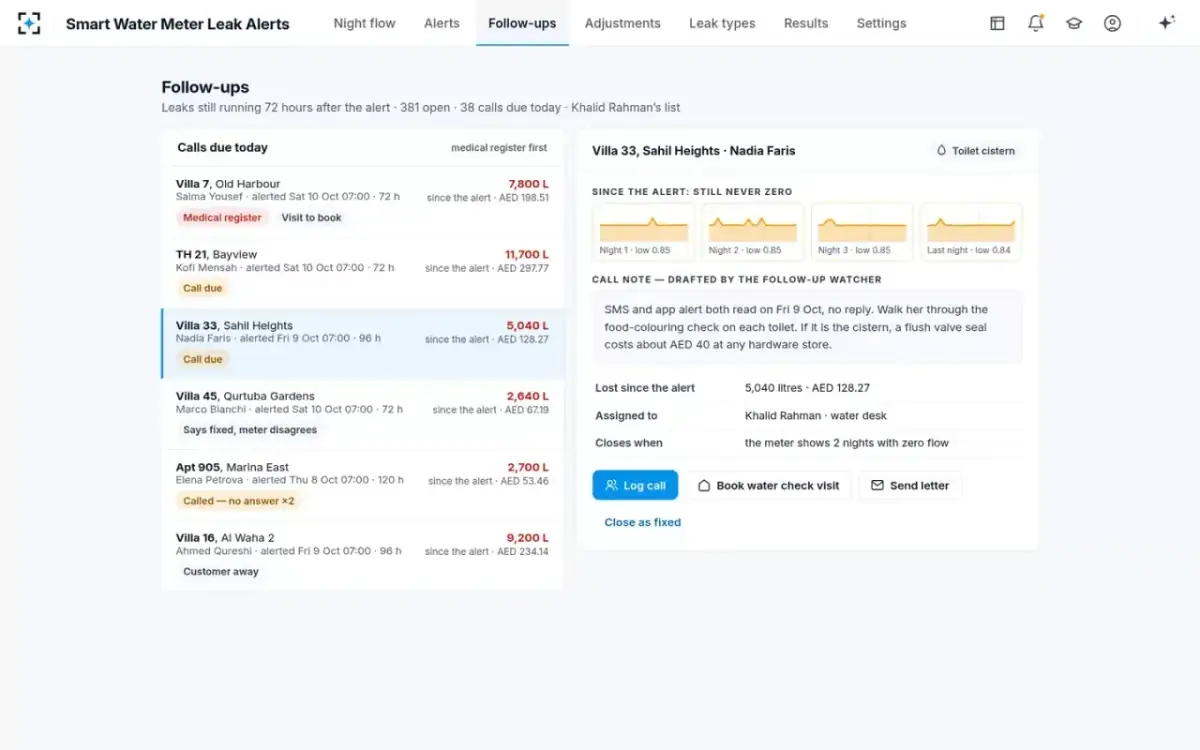
Task: Open the layout panel icon
Action: tap(997, 23)
